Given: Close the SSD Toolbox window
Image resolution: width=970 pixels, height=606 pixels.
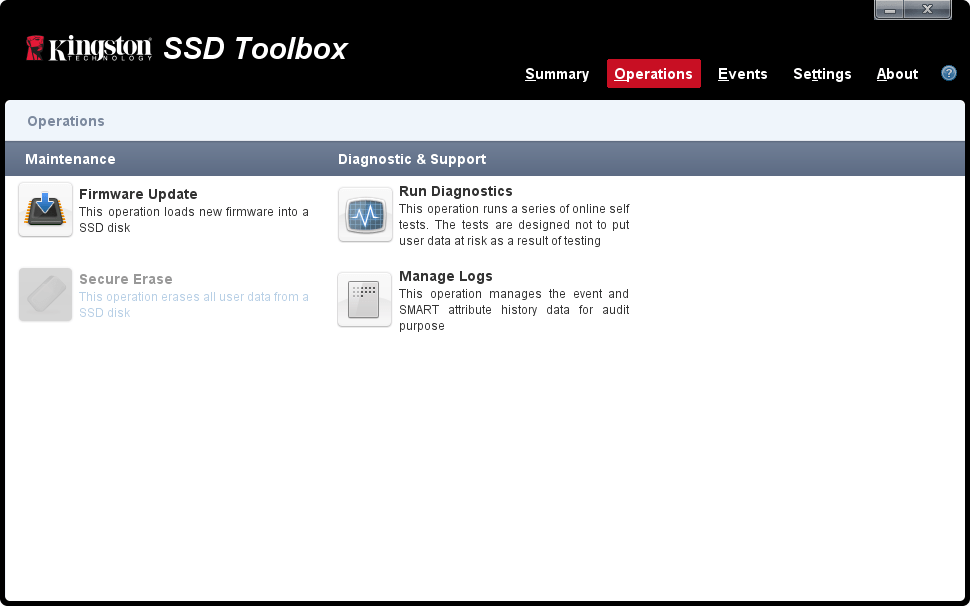Looking at the screenshot, I should click(927, 9).
